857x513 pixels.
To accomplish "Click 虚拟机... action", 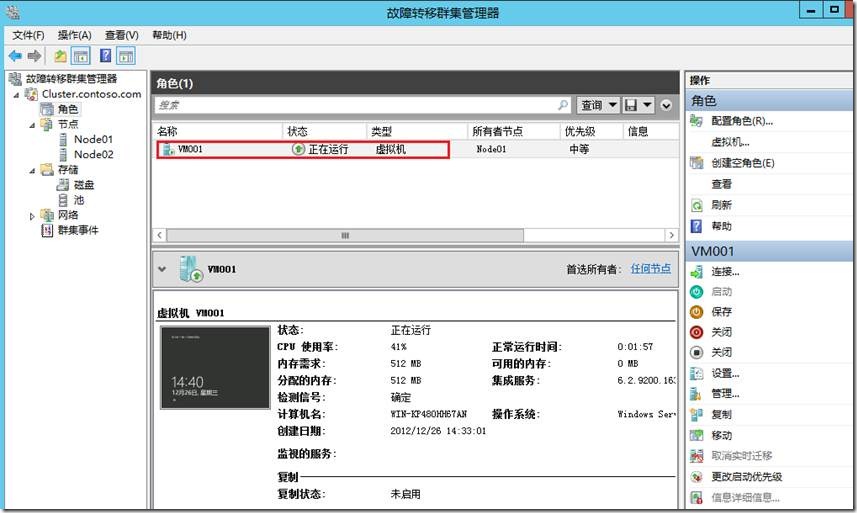I will click(730, 142).
